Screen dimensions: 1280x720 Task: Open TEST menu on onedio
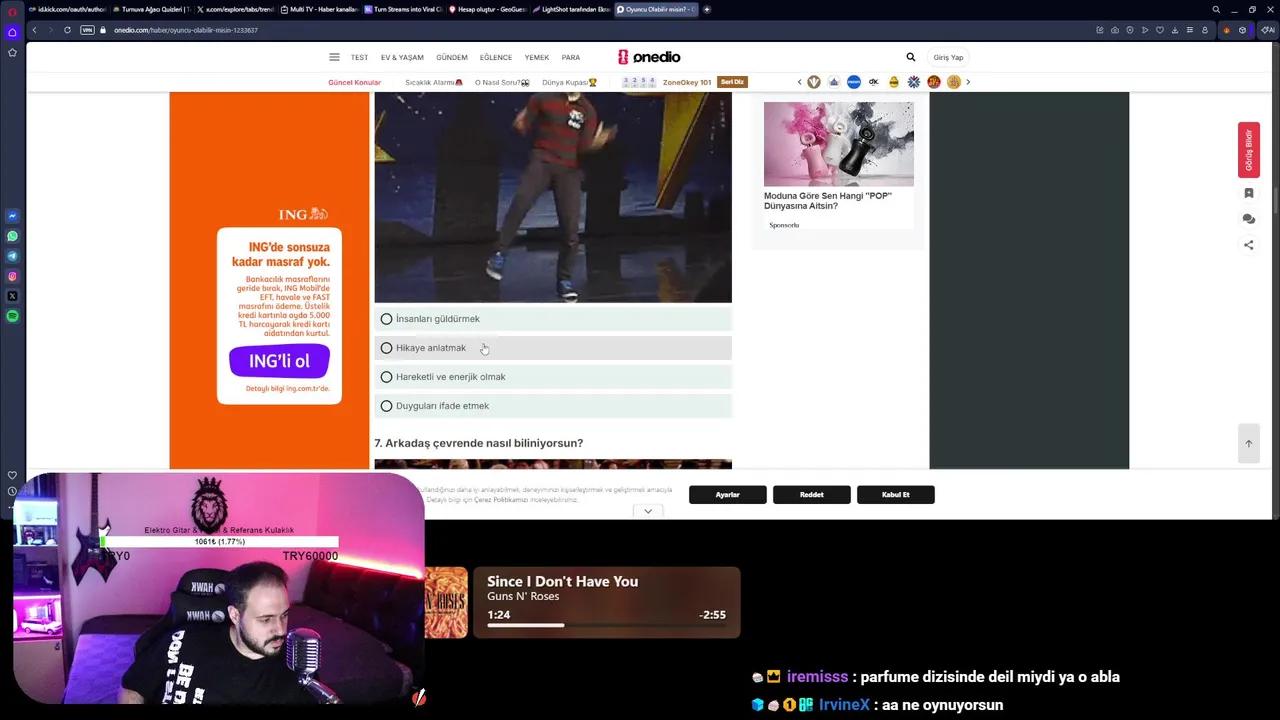pos(359,57)
